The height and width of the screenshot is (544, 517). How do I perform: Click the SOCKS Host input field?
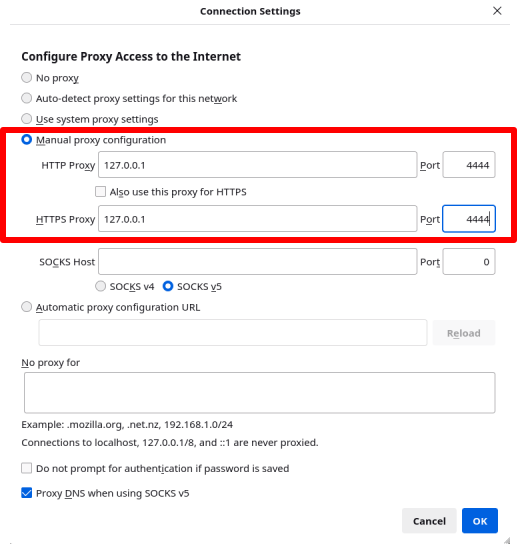257,262
